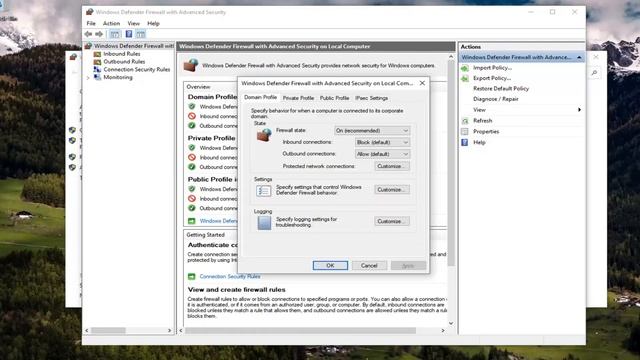Click the red blocked icon under Public Profile
640x360 pixels.
click(x=192, y=199)
